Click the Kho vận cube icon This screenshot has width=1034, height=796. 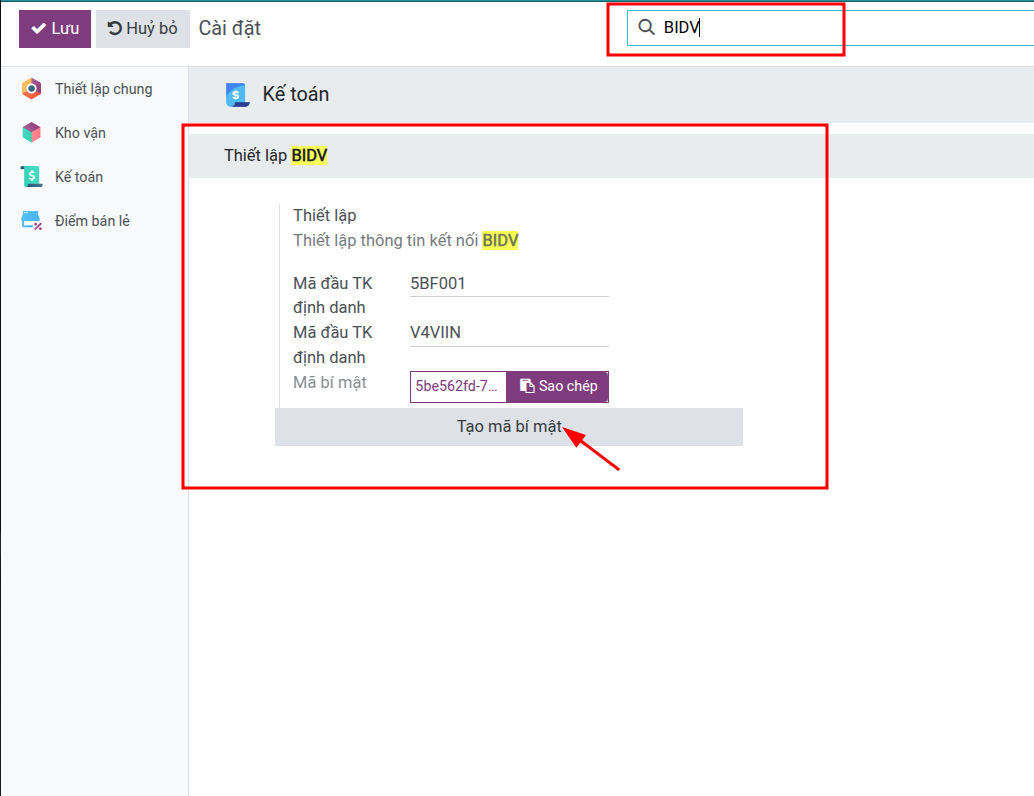click(32, 133)
